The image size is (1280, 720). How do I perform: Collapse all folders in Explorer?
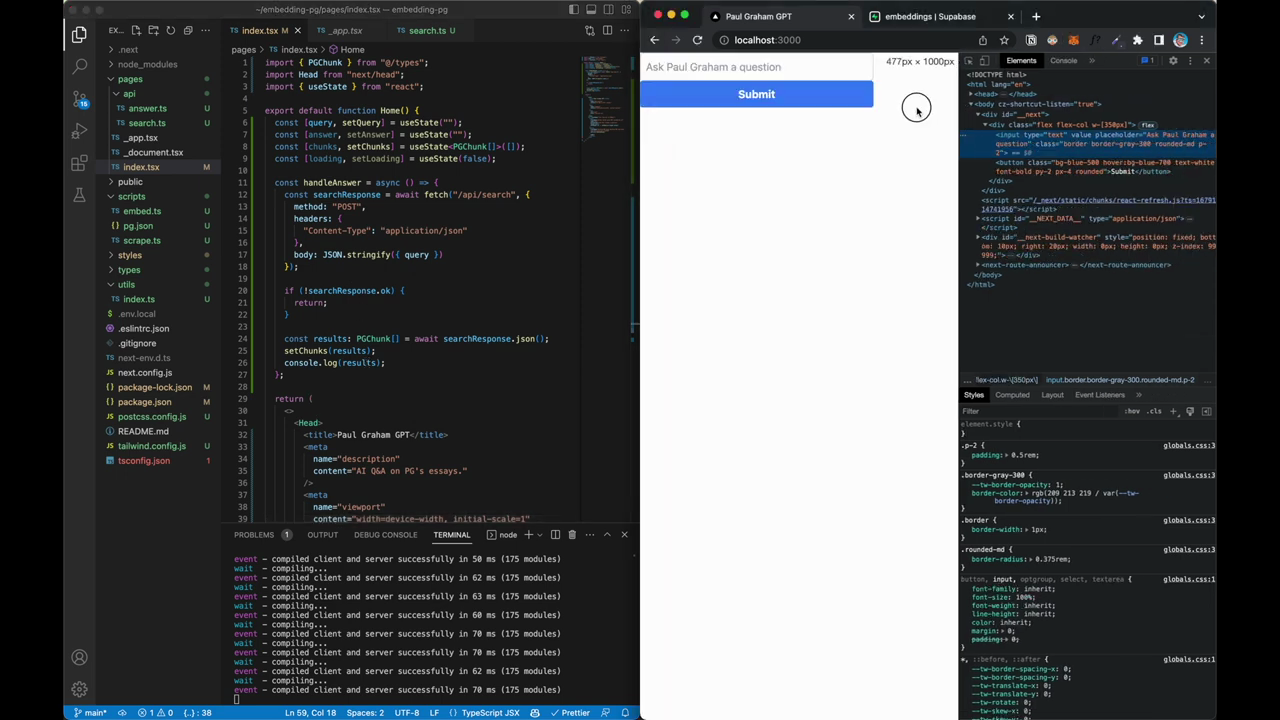coord(187,31)
